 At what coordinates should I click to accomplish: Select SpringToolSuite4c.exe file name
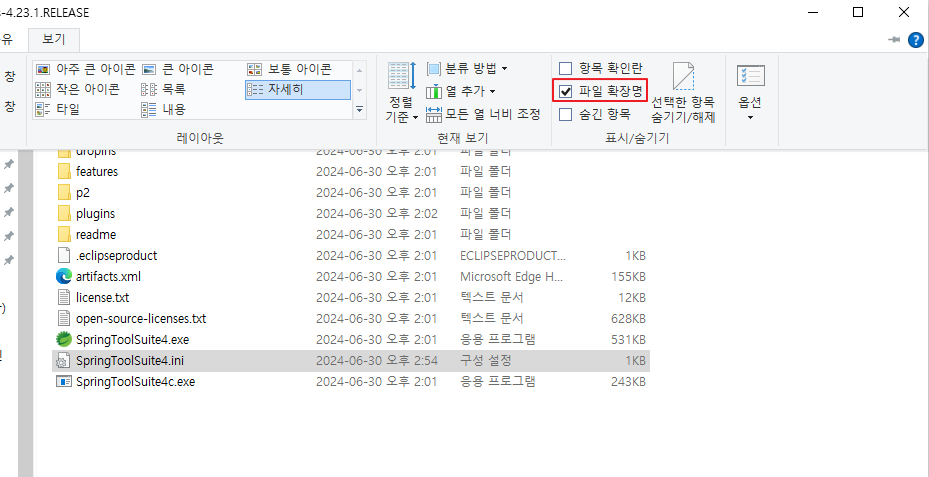[x=136, y=382]
